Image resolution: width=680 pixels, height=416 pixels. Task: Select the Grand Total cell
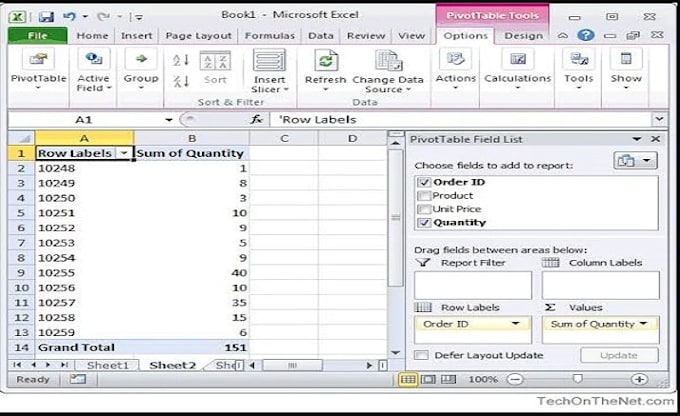85,347
